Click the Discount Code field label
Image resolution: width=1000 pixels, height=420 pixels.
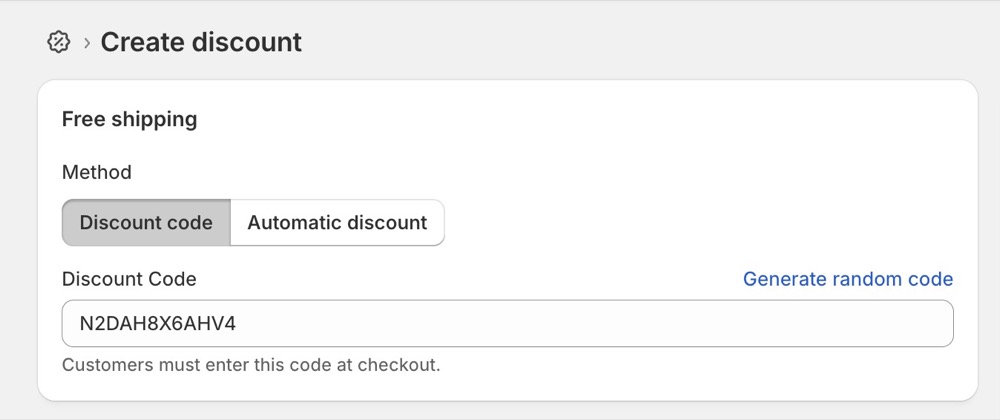point(129,279)
